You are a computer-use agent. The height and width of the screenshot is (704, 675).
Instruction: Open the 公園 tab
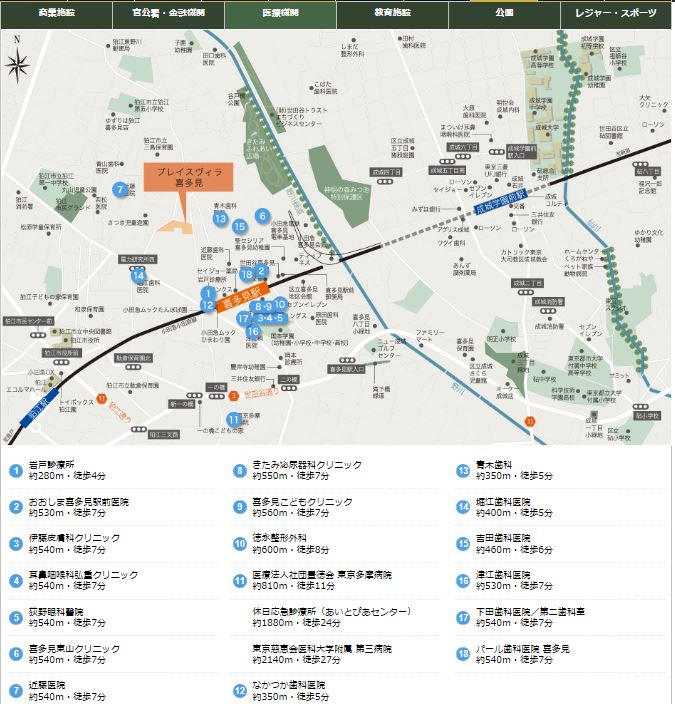[x=504, y=14]
